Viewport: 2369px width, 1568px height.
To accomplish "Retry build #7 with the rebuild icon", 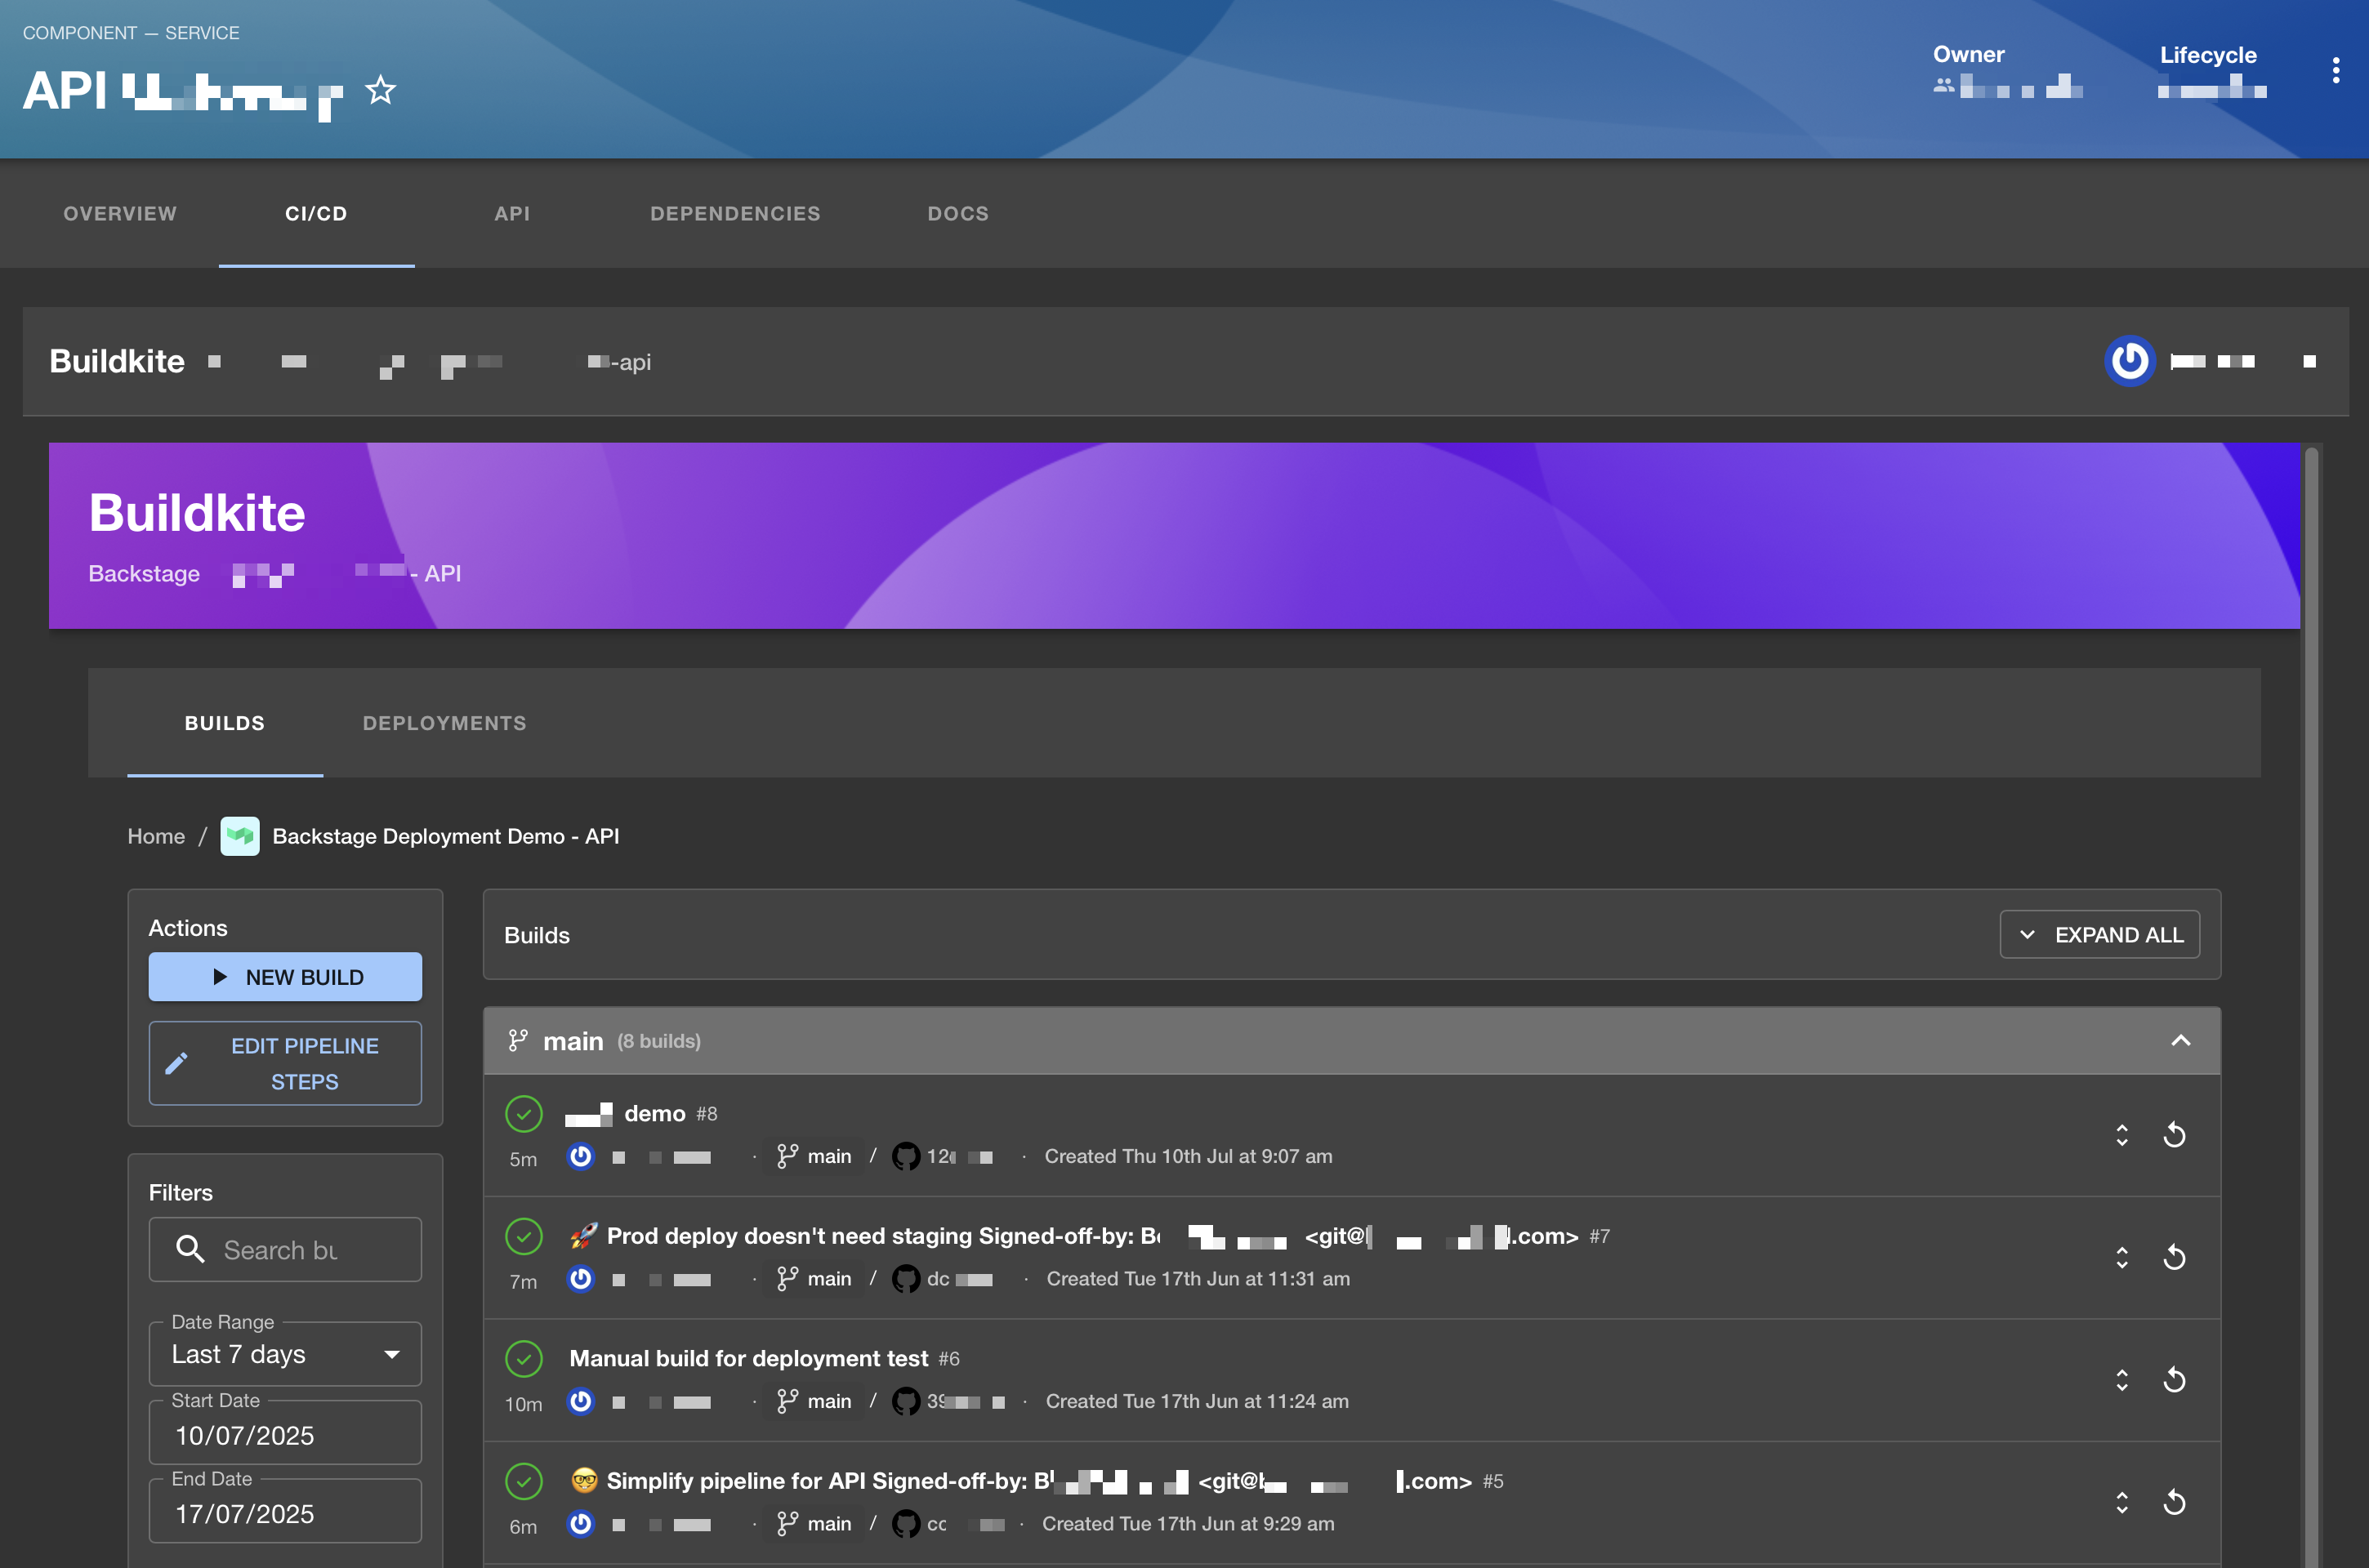I will 2177,1257.
